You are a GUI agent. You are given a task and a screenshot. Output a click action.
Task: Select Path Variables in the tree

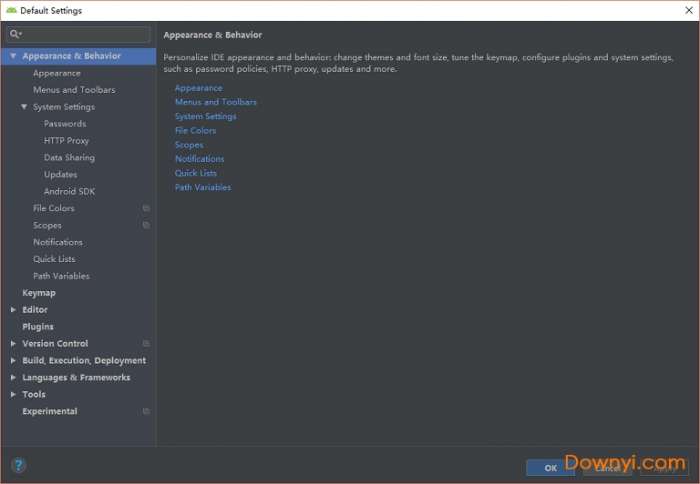click(x=61, y=276)
